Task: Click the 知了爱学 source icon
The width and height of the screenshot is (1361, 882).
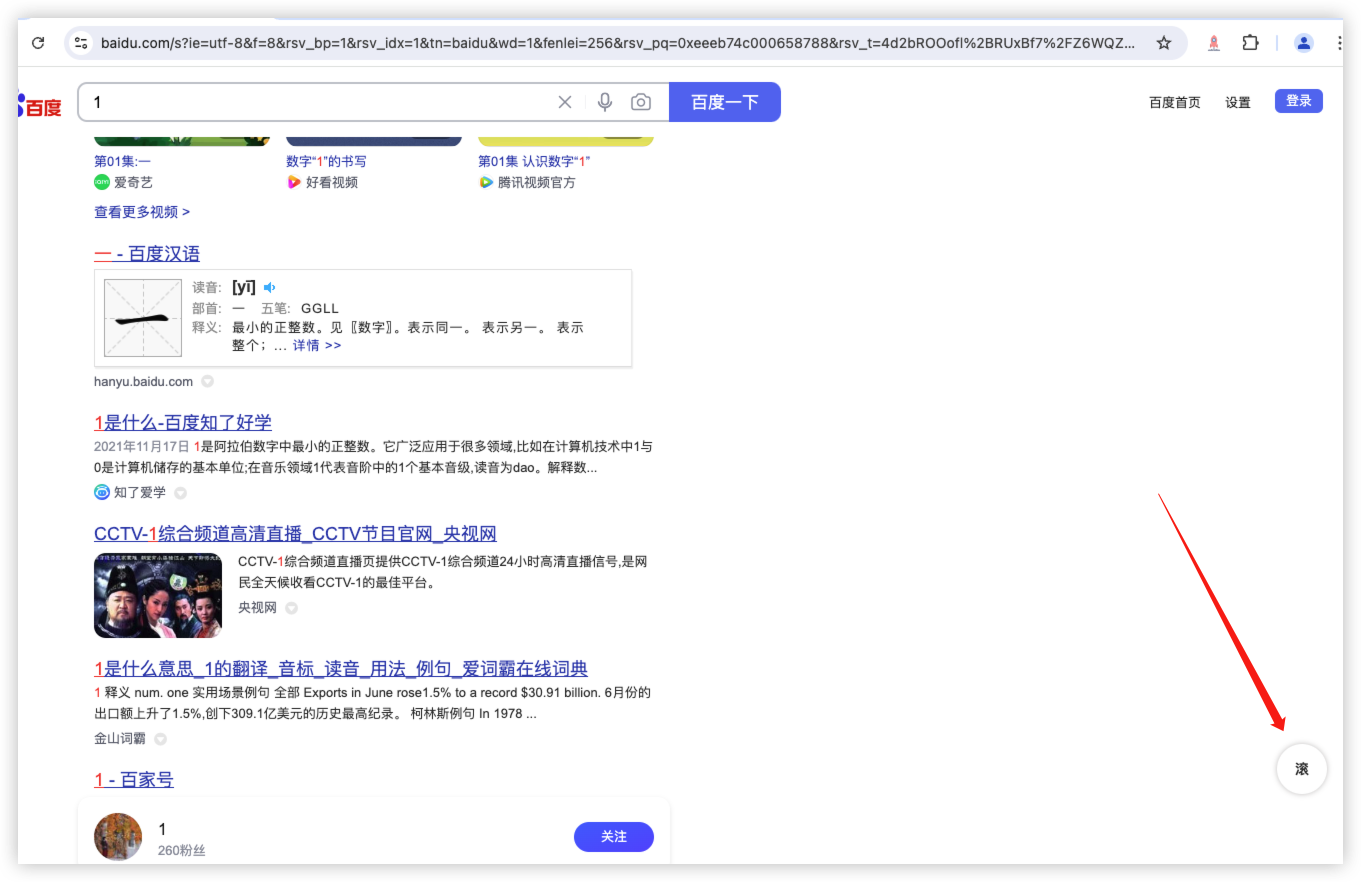Action: click(x=101, y=492)
